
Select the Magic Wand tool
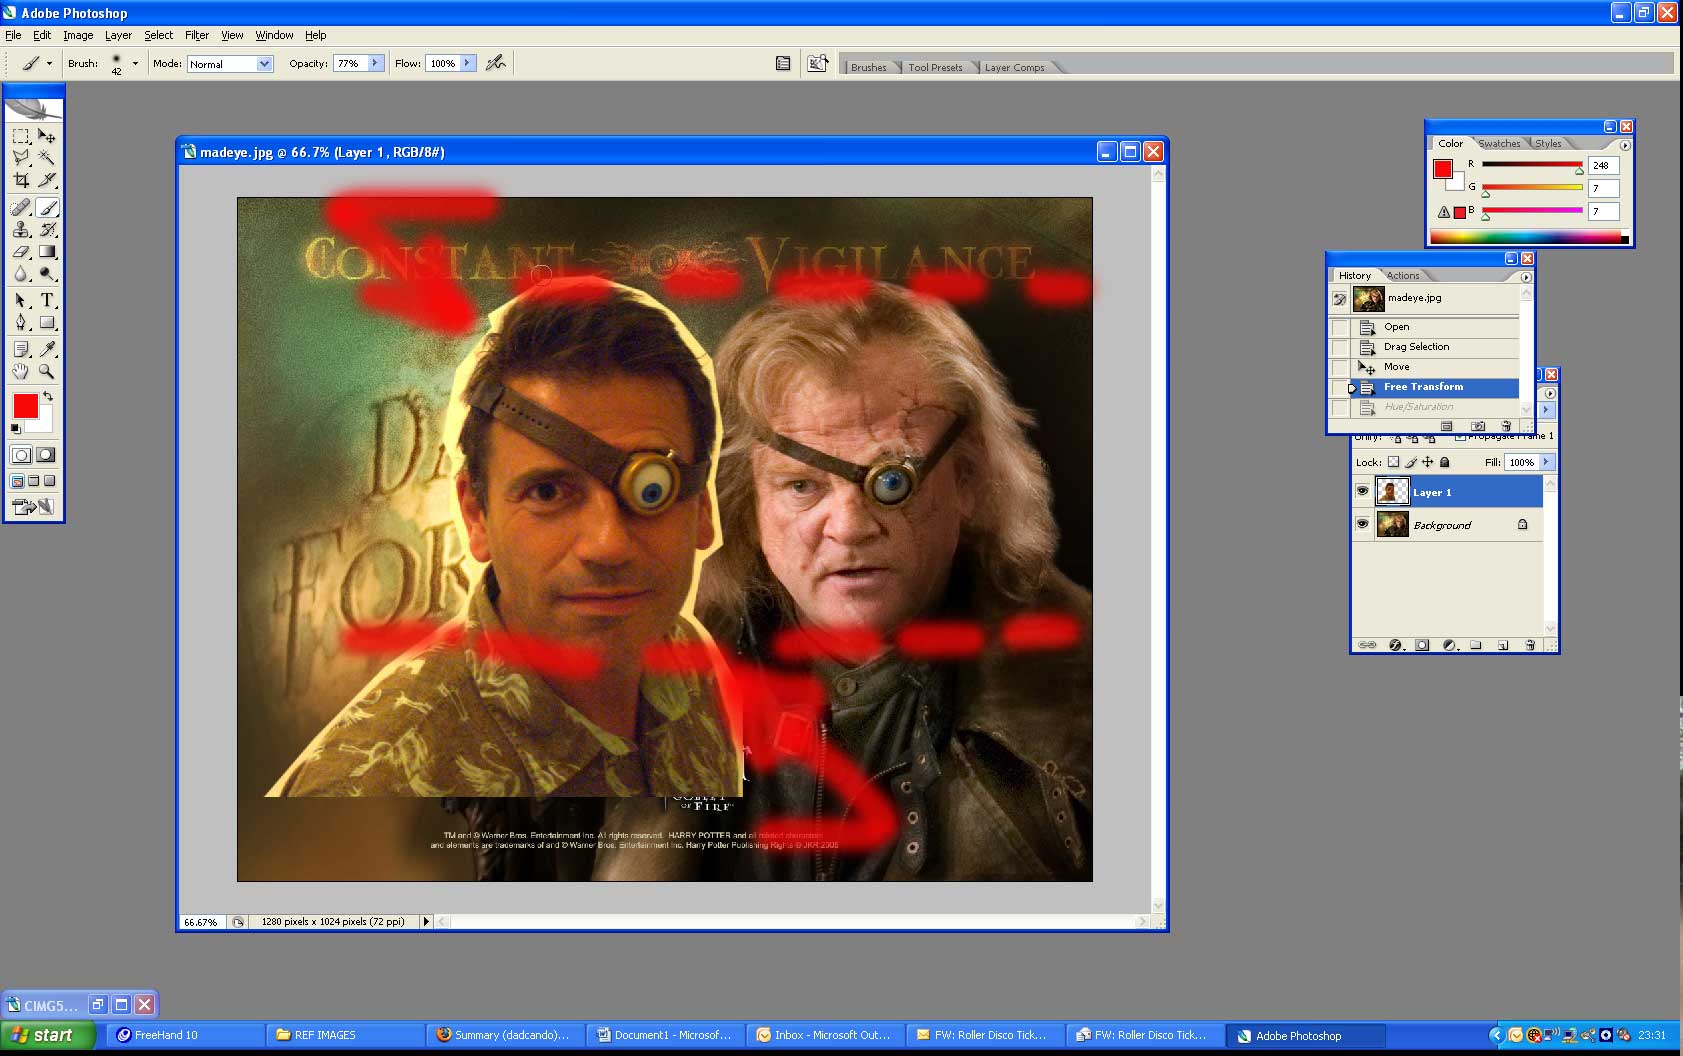[x=47, y=158]
